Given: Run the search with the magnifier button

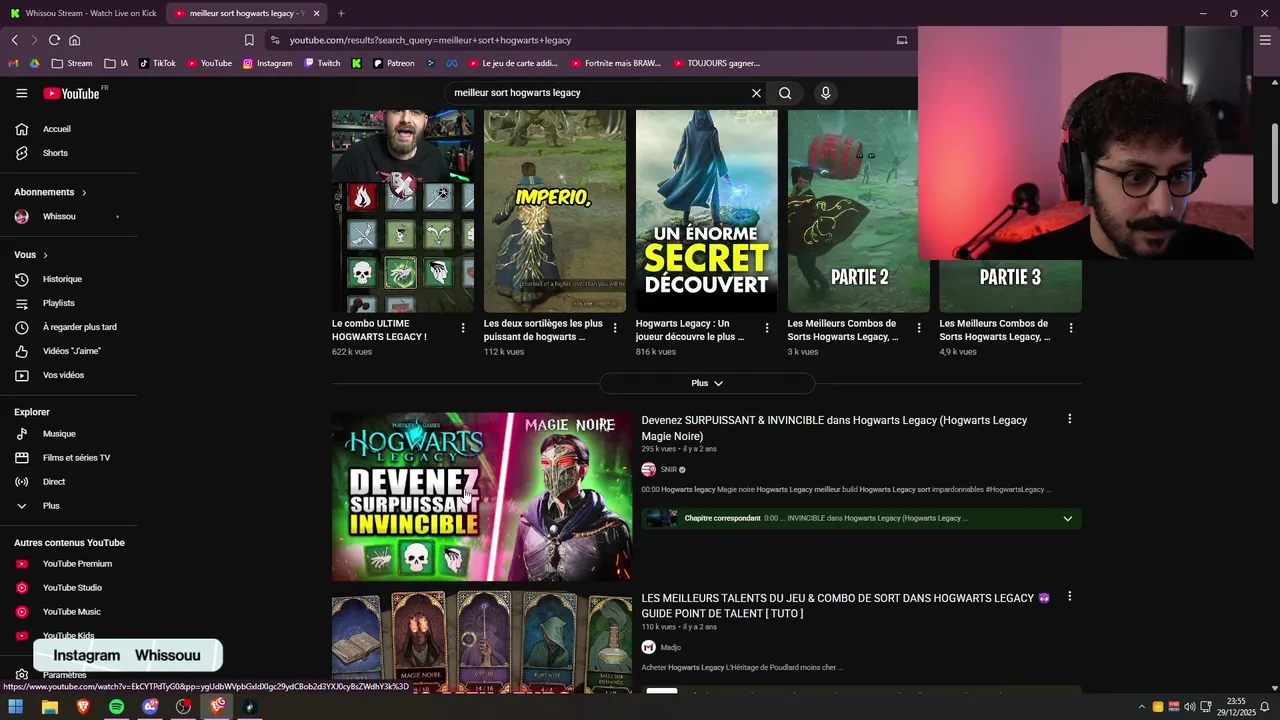Looking at the screenshot, I should pos(785,93).
